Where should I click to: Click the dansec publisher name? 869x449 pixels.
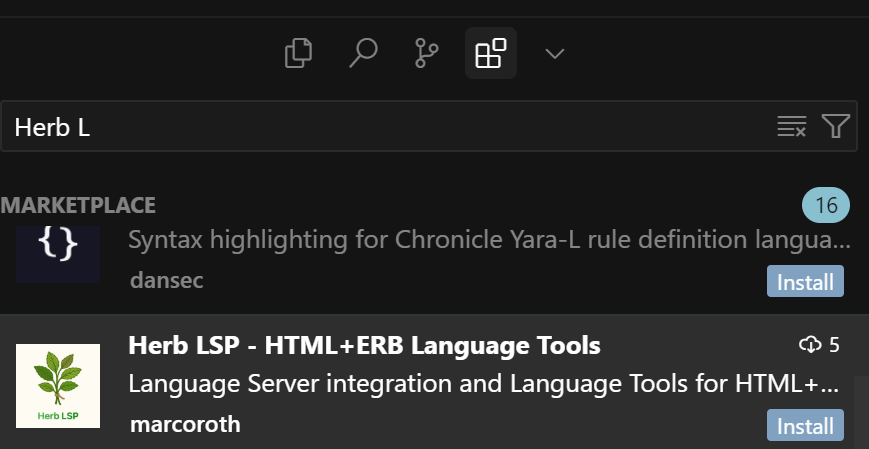(166, 281)
